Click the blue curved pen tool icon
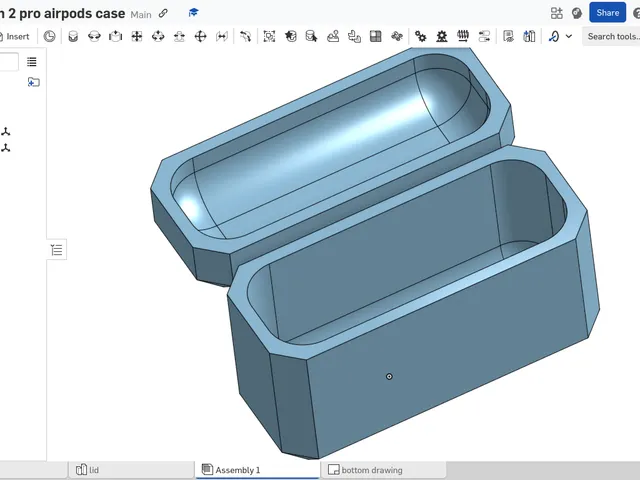 coord(553,36)
